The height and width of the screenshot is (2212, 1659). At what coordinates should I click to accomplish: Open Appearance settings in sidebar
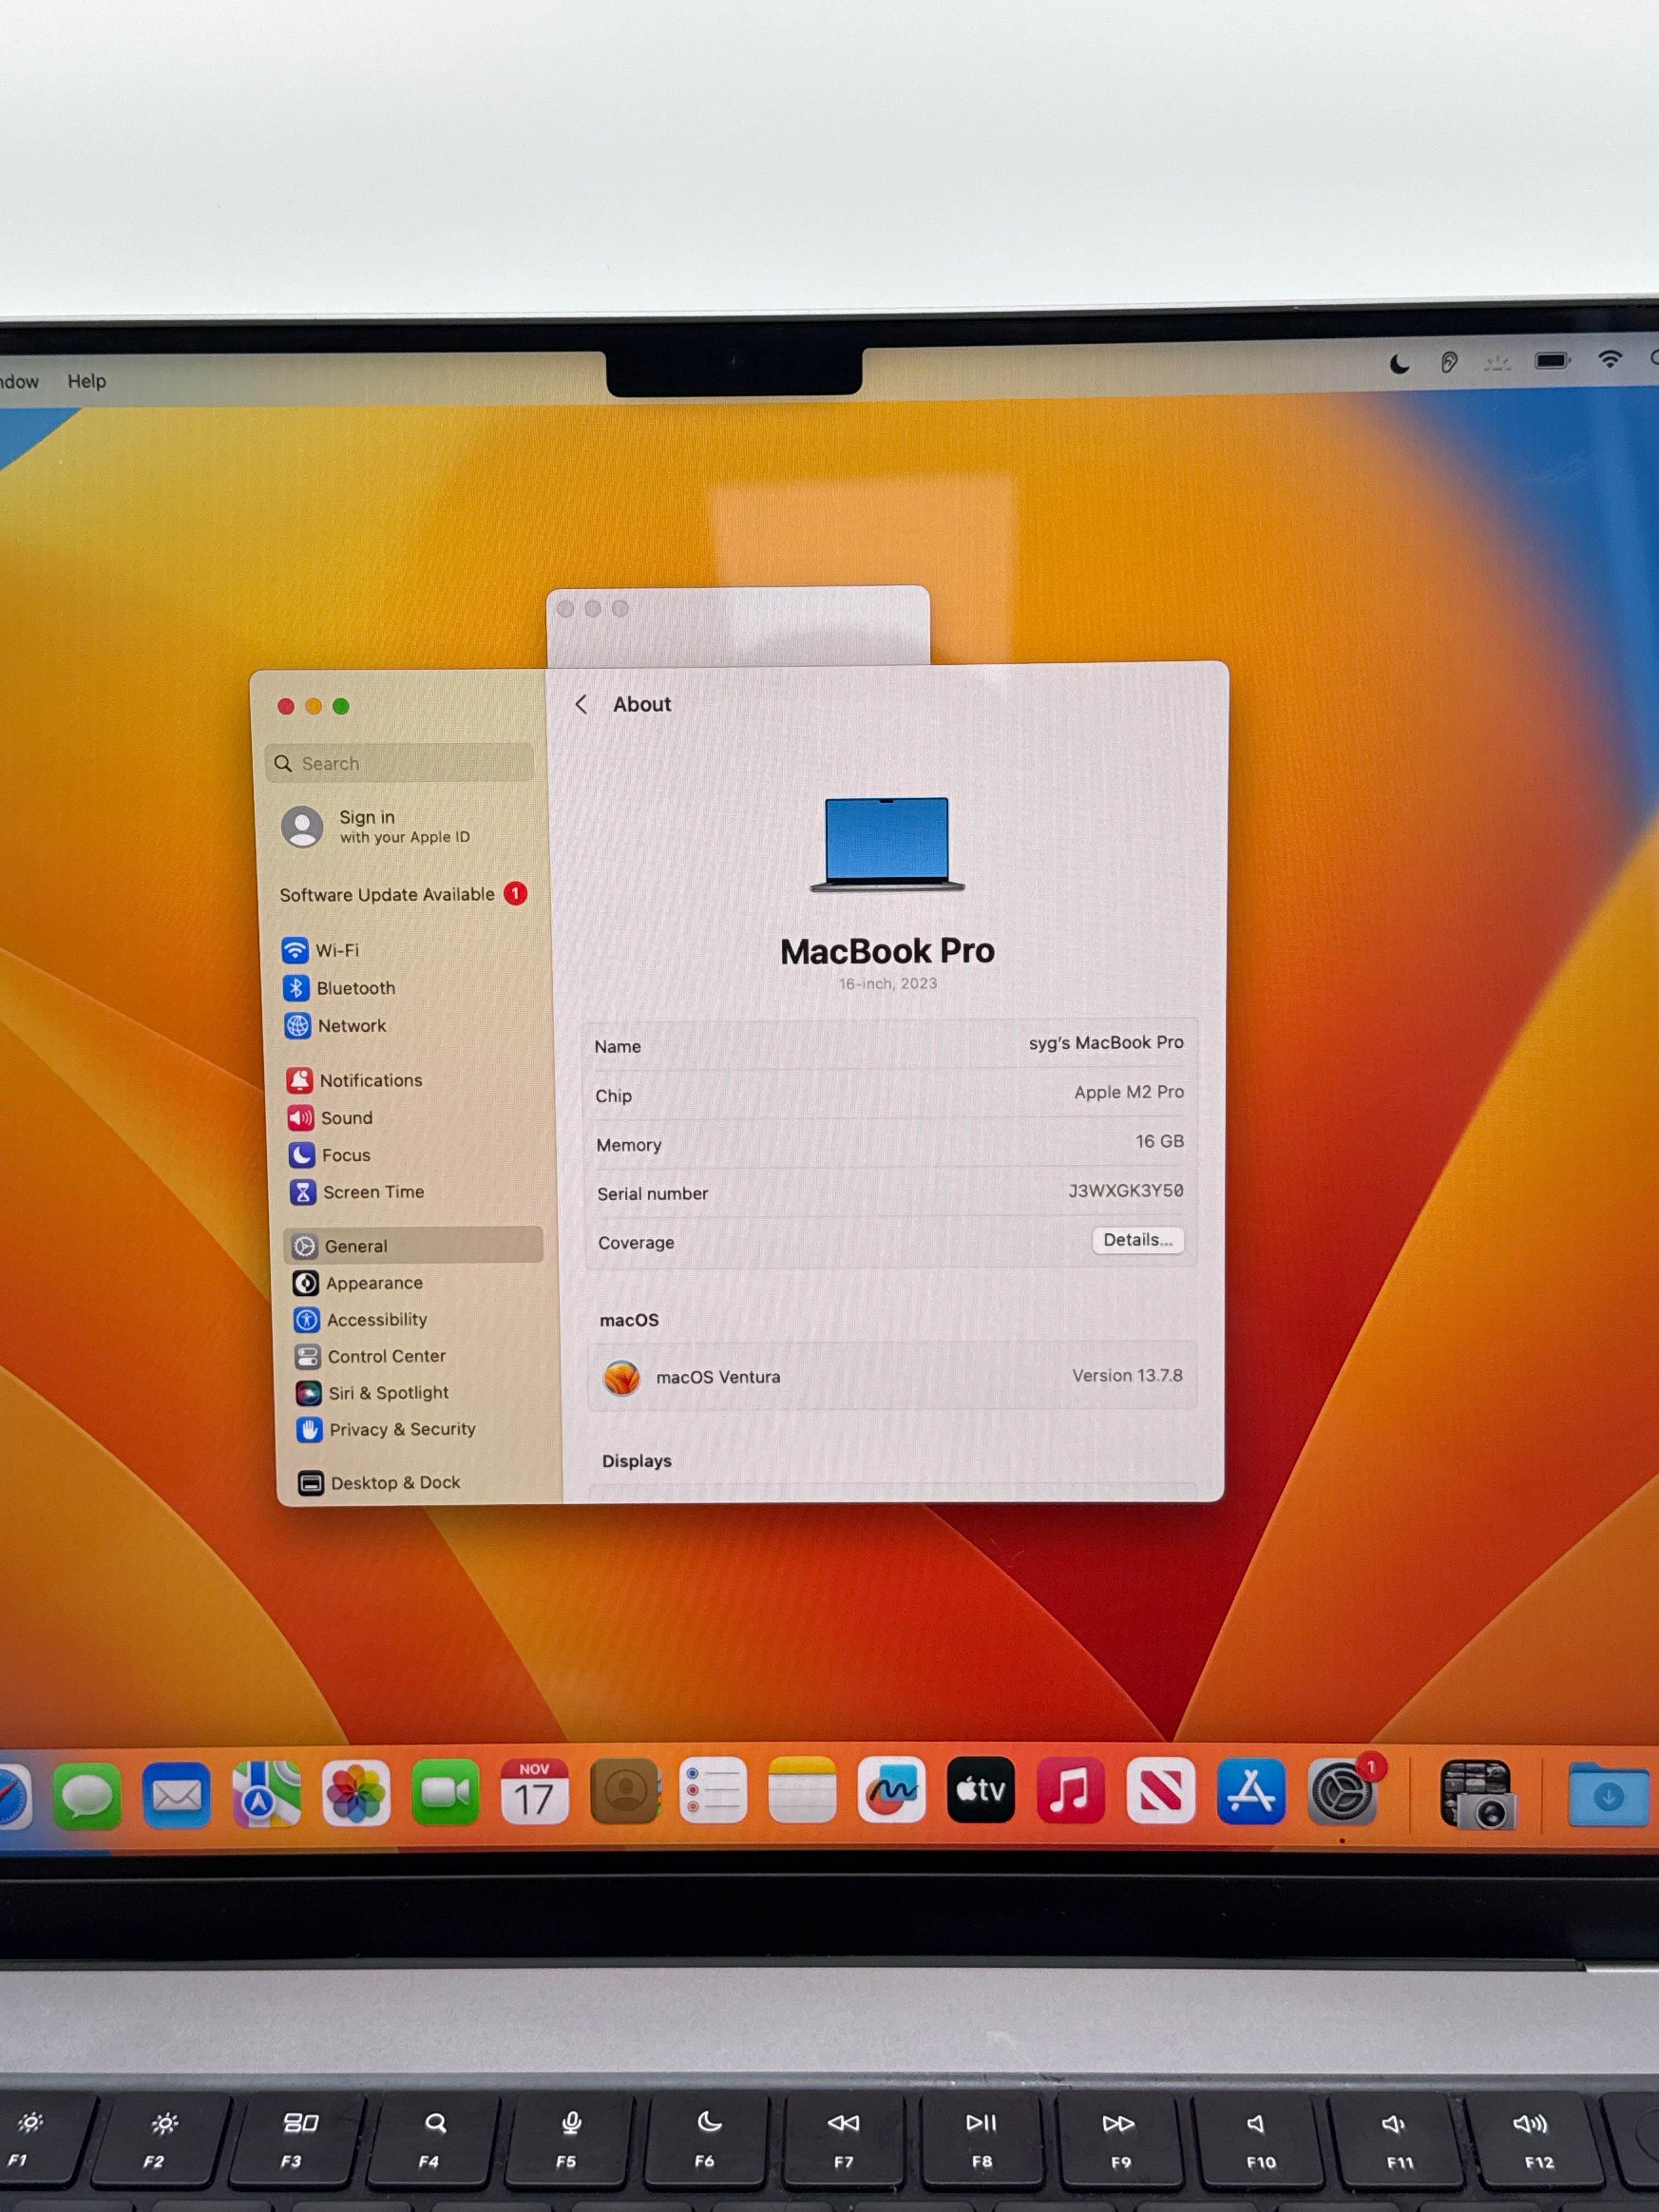pyautogui.click(x=358, y=1282)
